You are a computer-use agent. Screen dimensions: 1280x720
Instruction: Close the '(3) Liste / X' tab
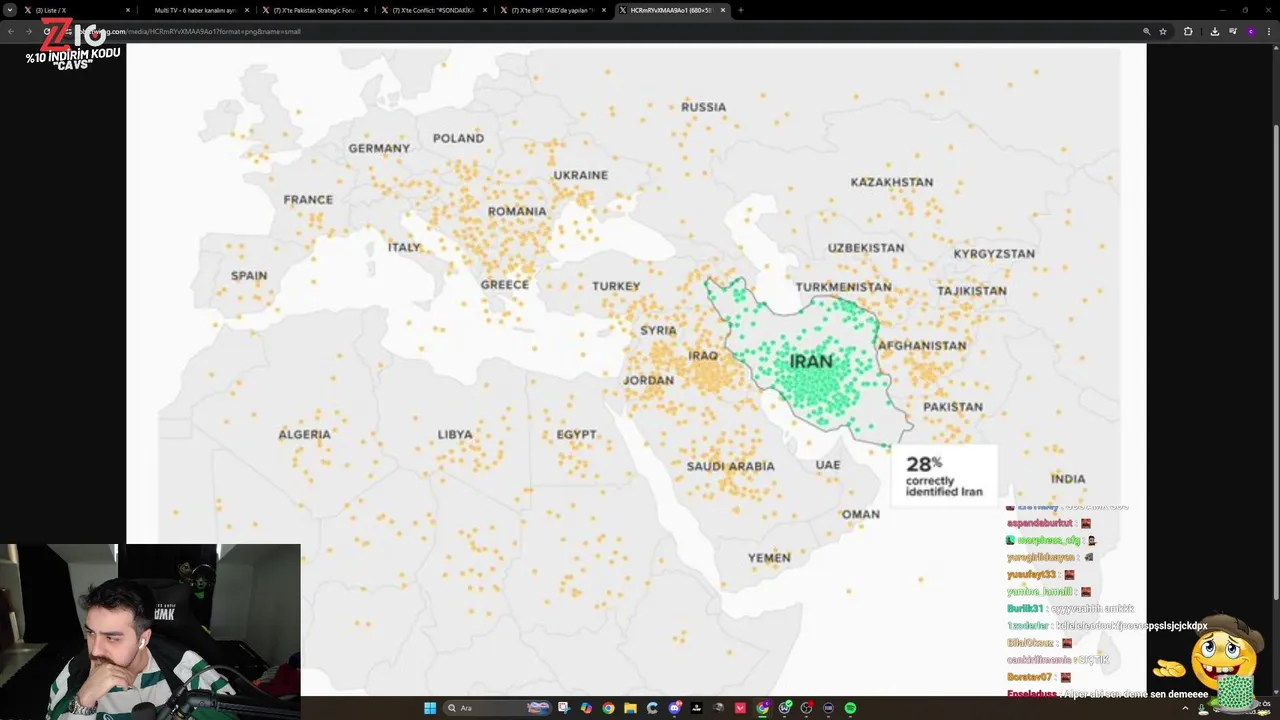[128, 10]
